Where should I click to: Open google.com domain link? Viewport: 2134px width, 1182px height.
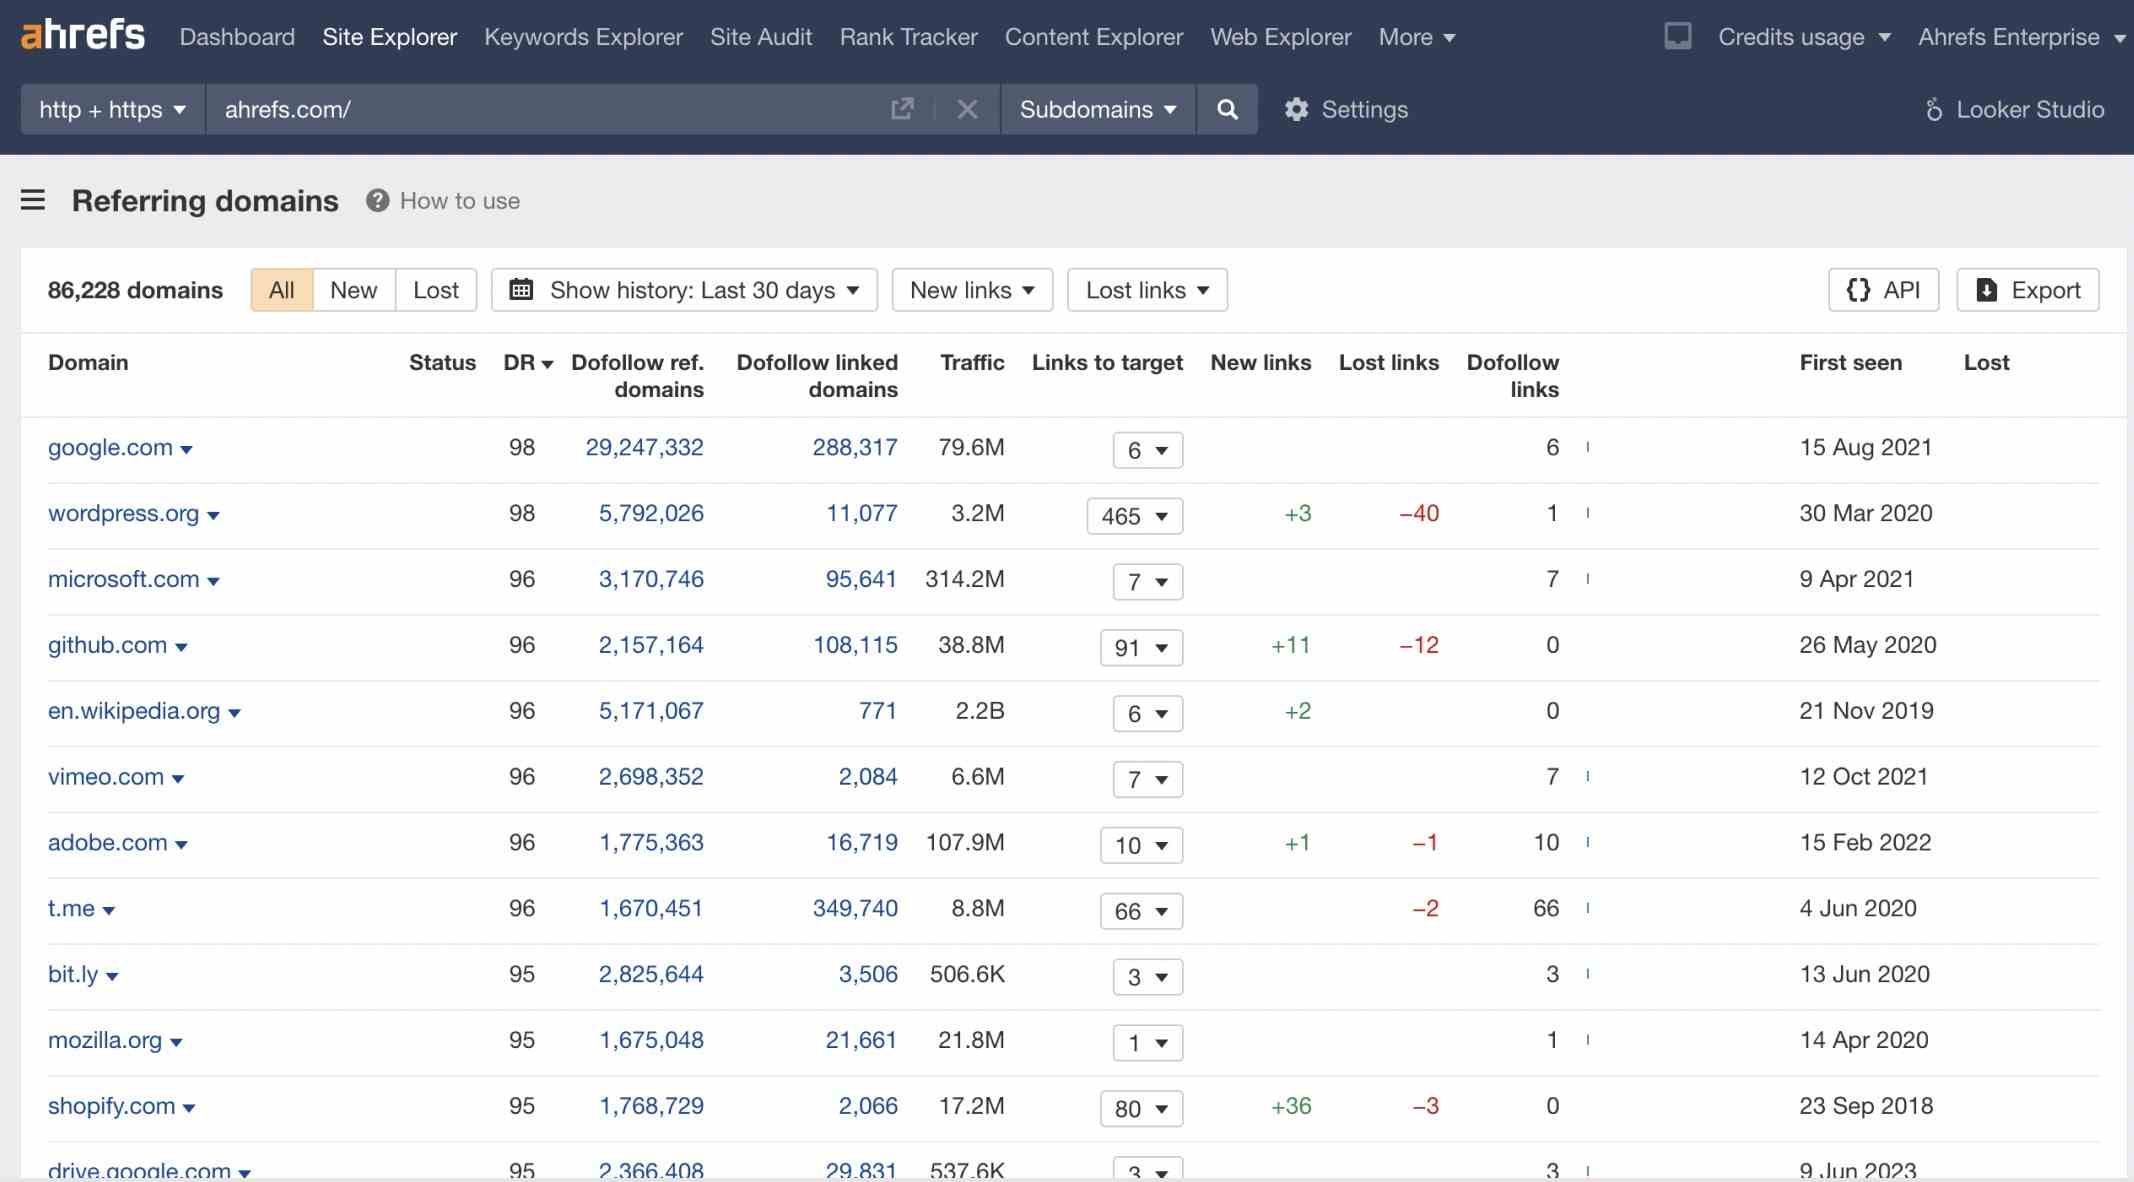110,447
